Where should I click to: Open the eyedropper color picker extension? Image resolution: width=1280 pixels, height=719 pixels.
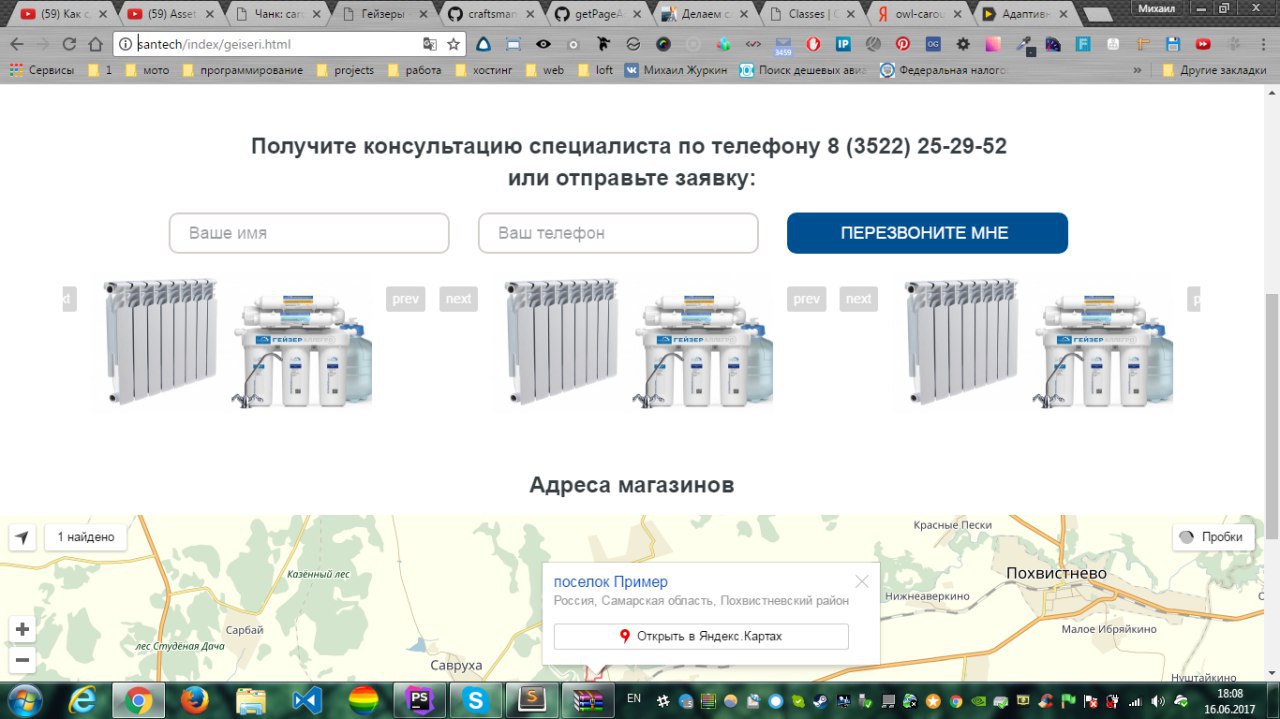(x=1023, y=44)
